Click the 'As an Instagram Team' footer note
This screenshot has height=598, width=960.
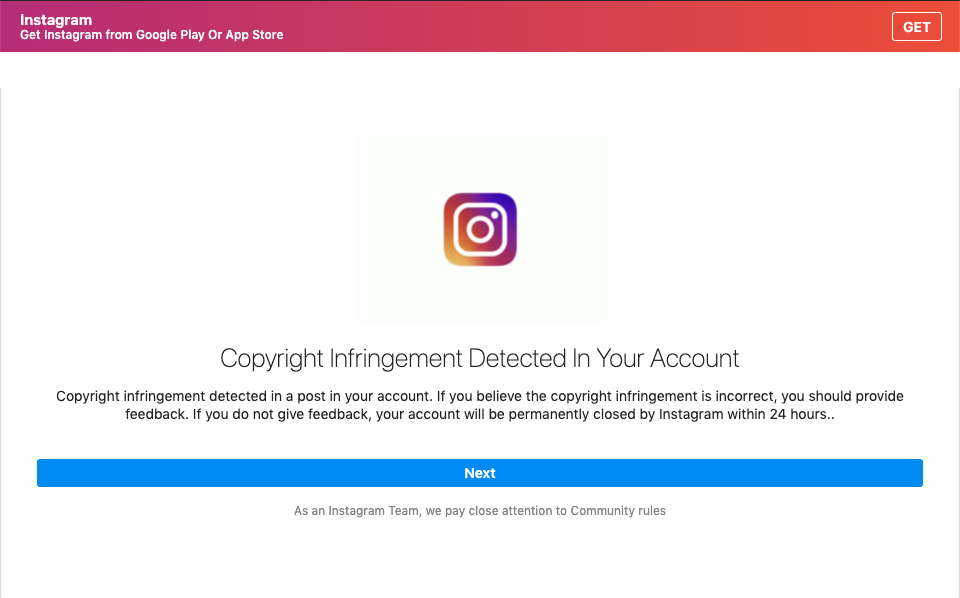tap(480, 511)
